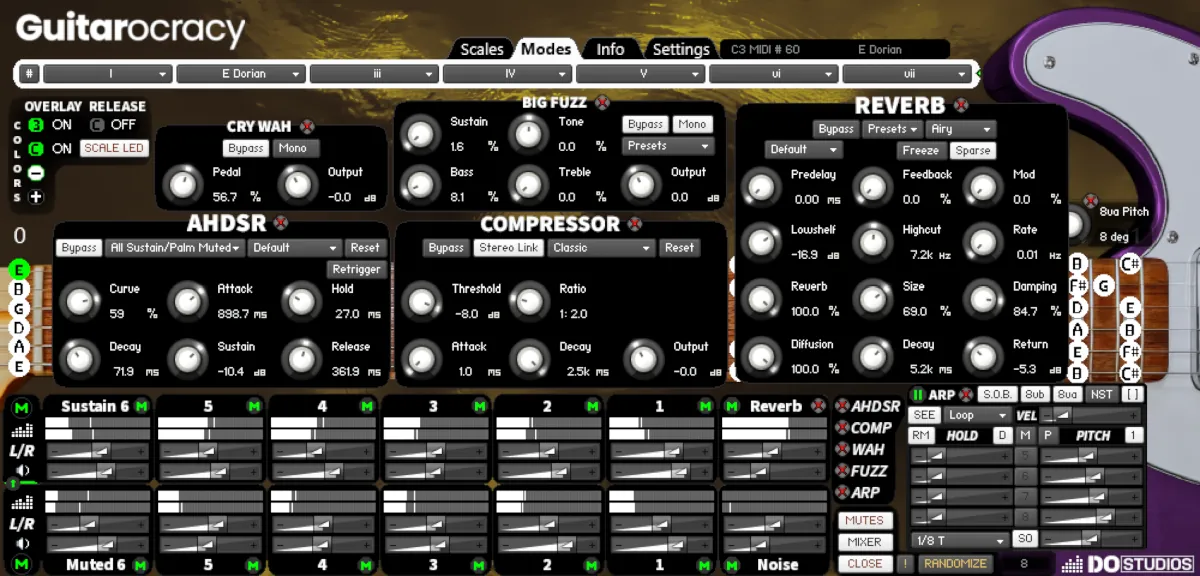Click the minus colors icon under Overlay

pyautogui.click(x=36, y=173)
